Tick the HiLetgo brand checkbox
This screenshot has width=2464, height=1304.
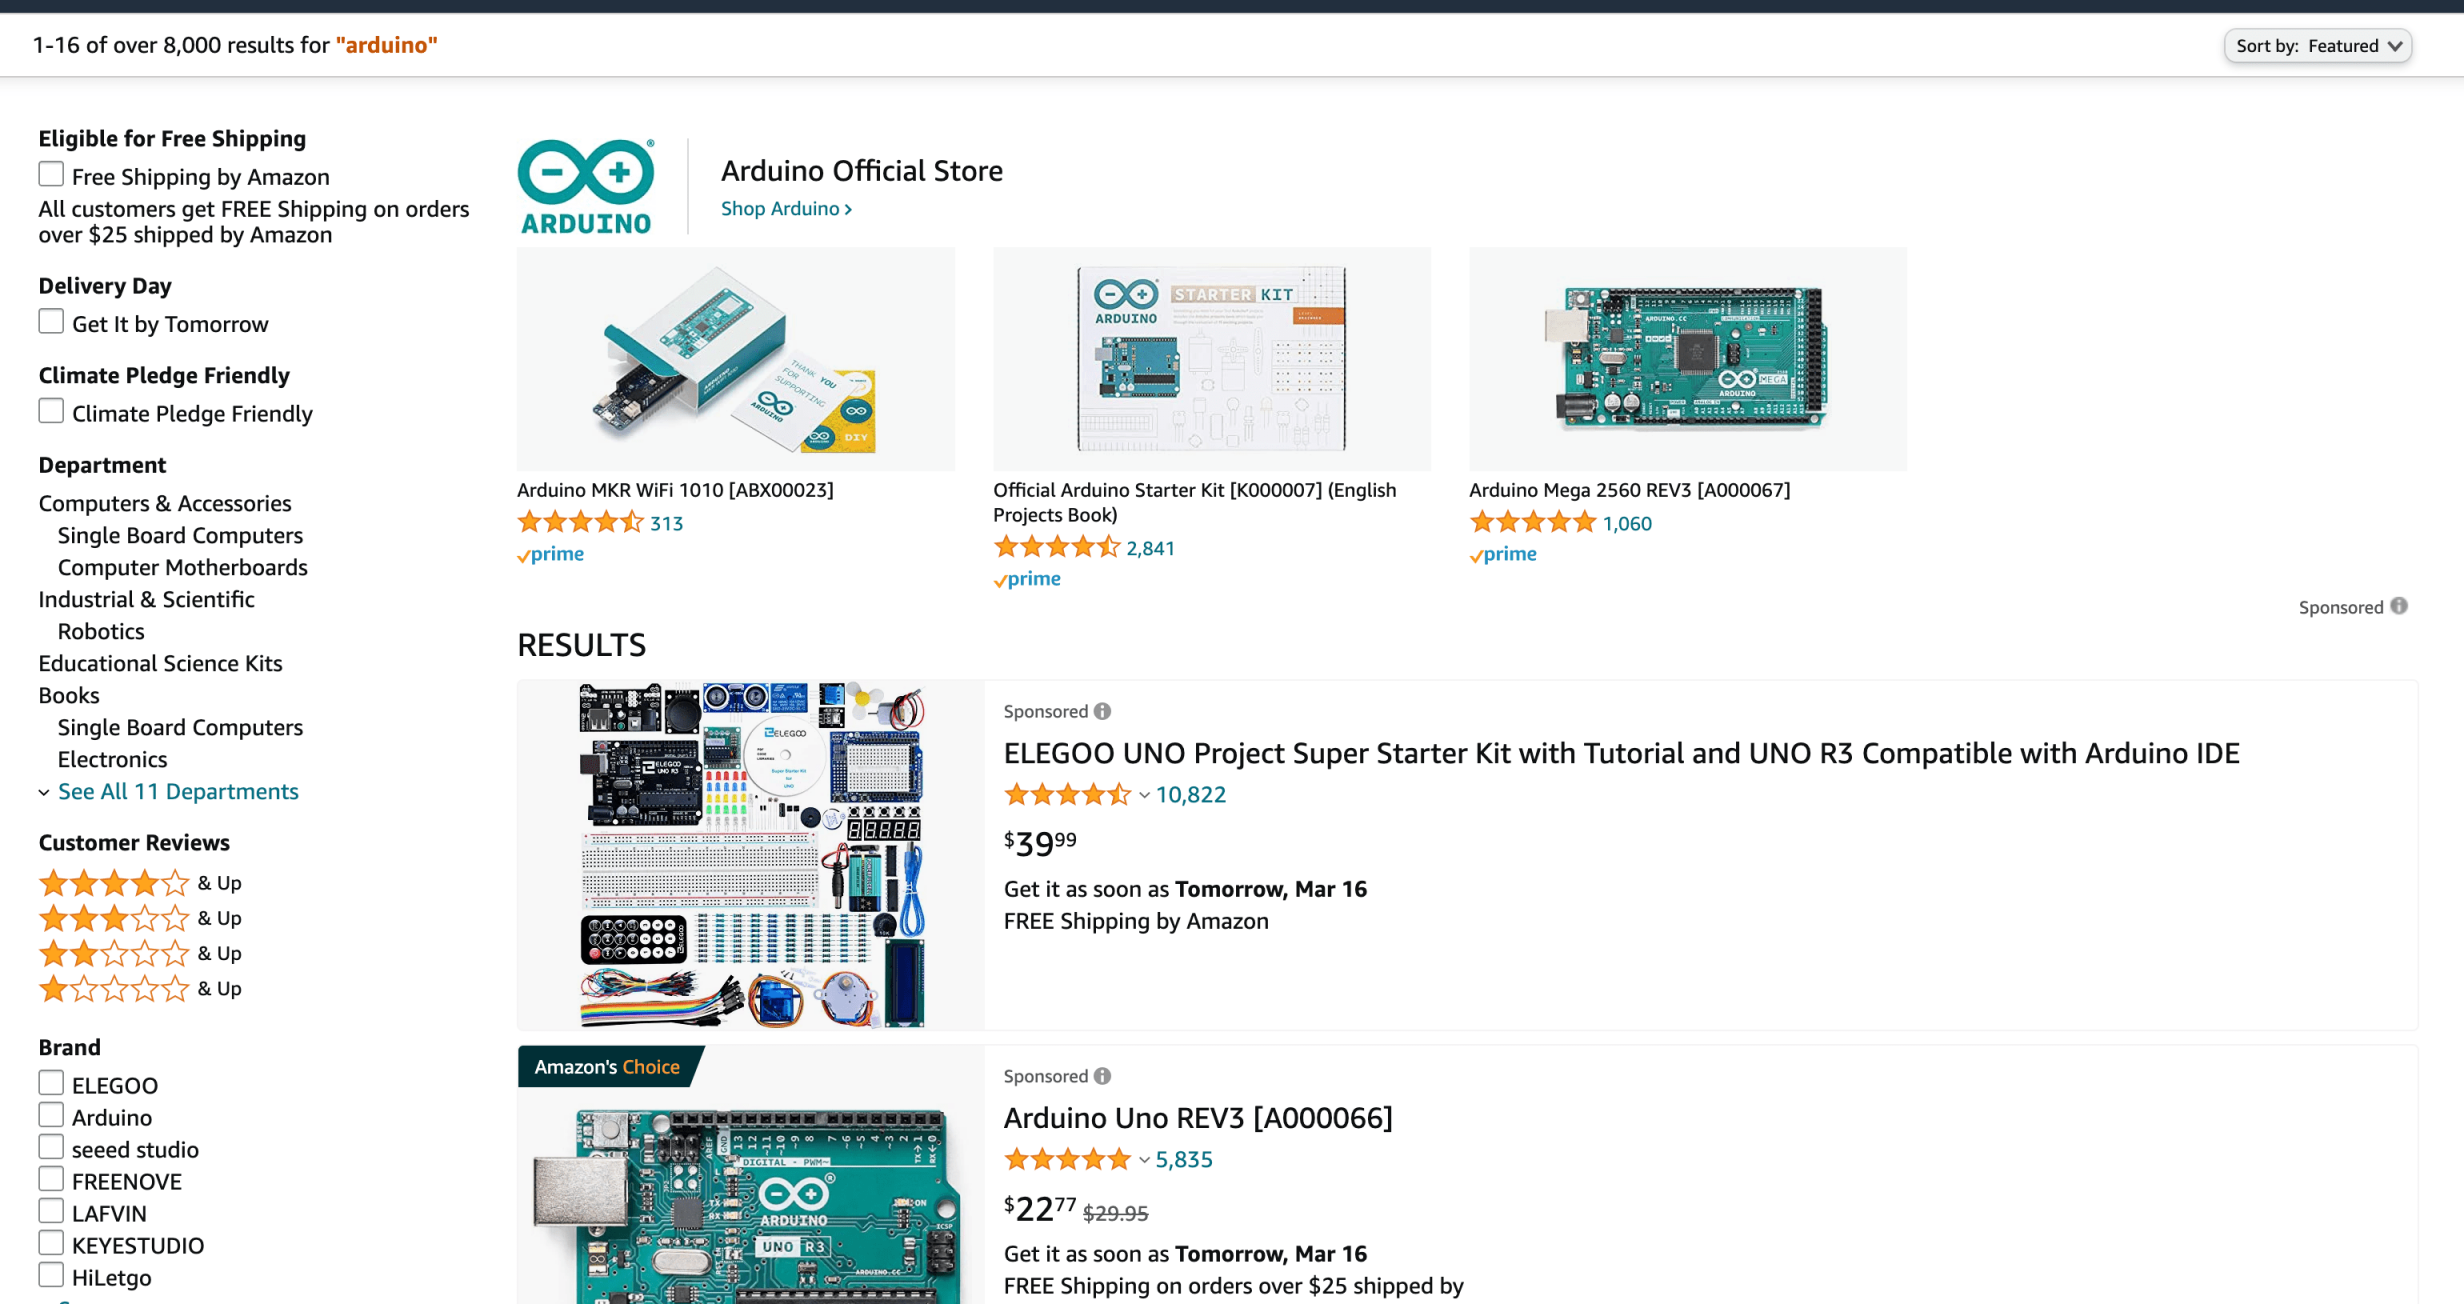(51, 1275)
